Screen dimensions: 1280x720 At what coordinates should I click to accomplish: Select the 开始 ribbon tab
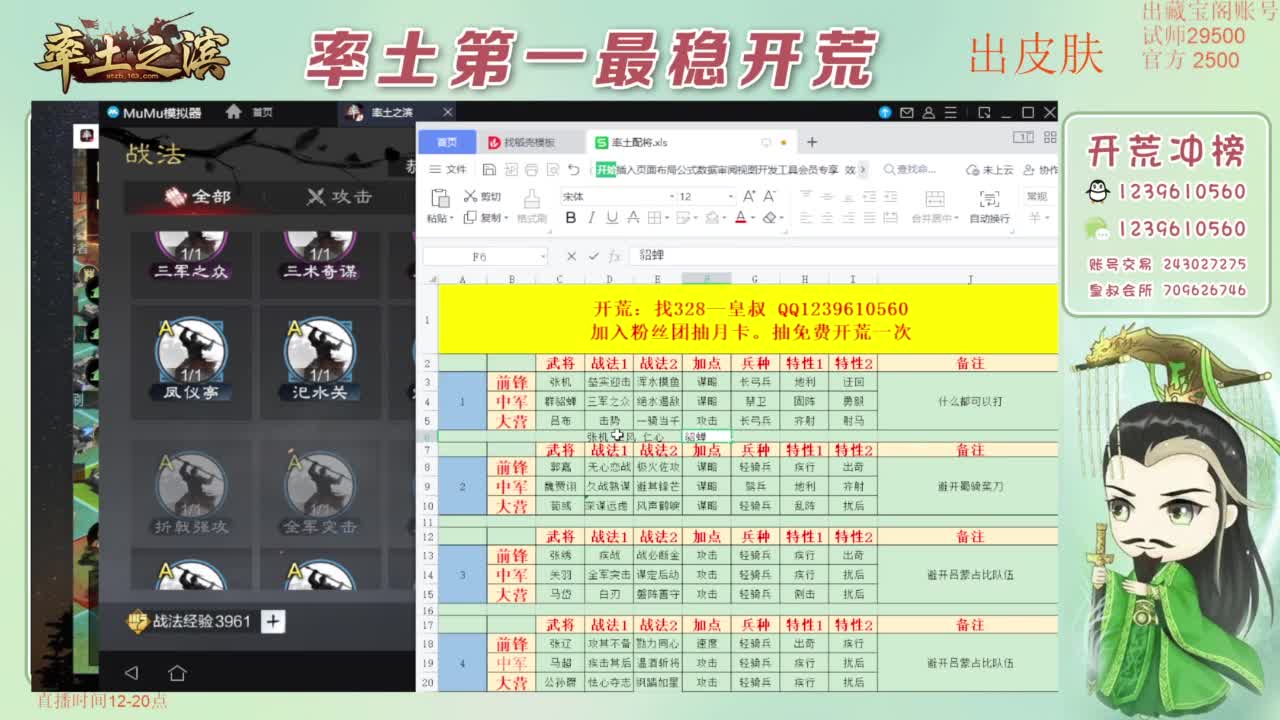click(606, 170)
